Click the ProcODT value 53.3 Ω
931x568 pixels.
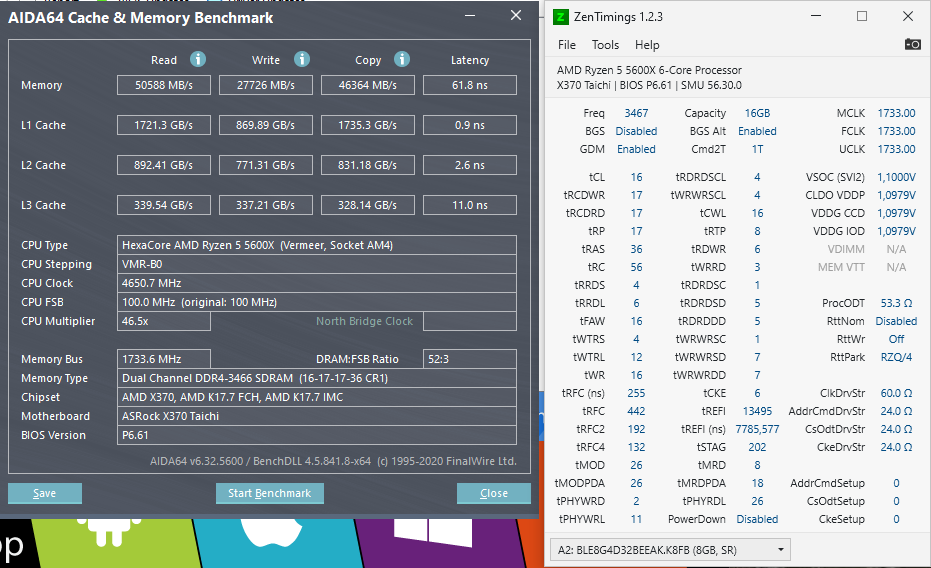pos(896,303)
